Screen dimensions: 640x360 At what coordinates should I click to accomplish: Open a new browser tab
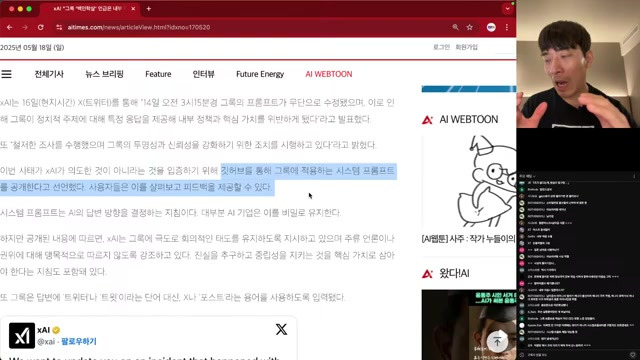[149, 9]
